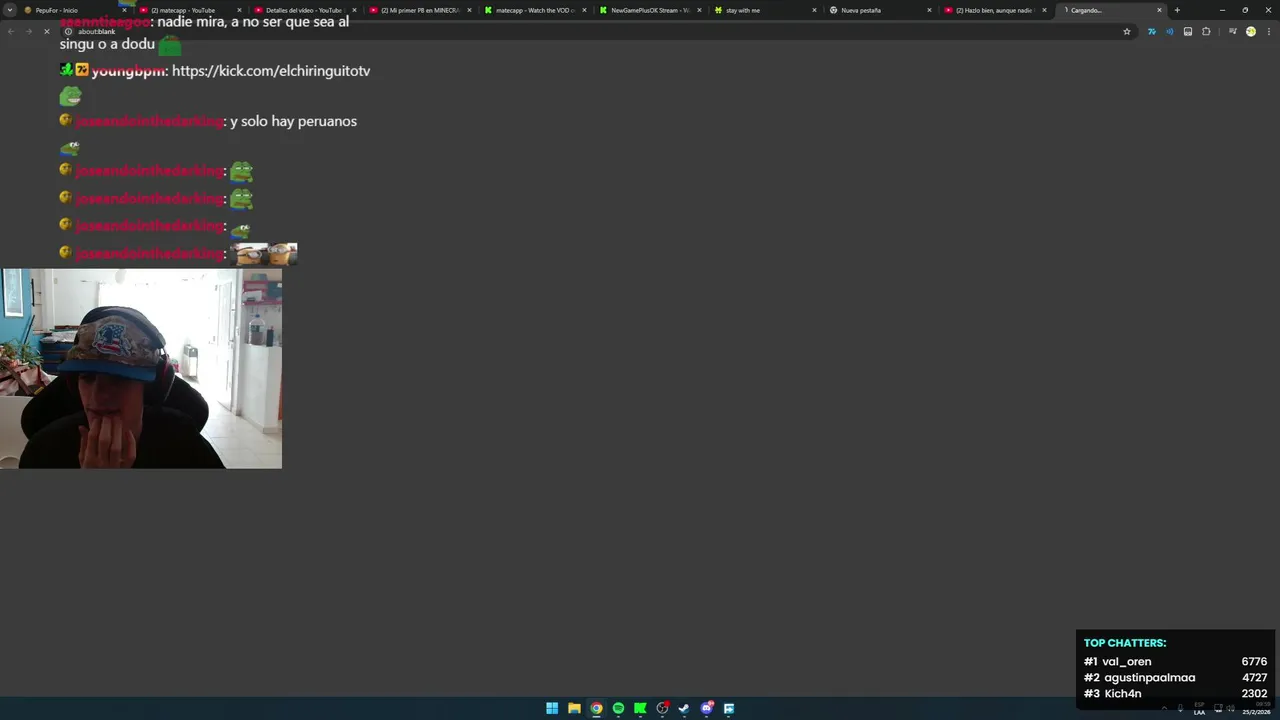1280x720 pixels.
Task: Switch to the Nueva pestaña tab
Action: point(880,10)
